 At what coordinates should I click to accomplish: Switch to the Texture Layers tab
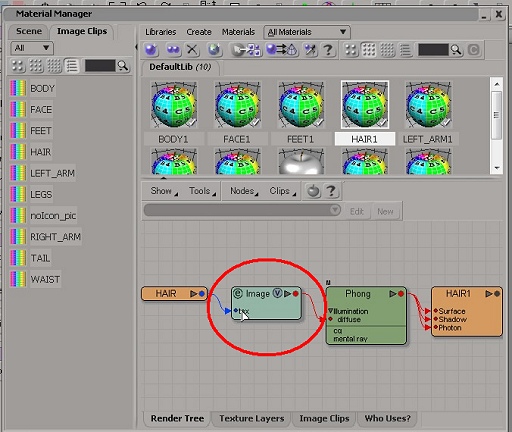[252, 418]
